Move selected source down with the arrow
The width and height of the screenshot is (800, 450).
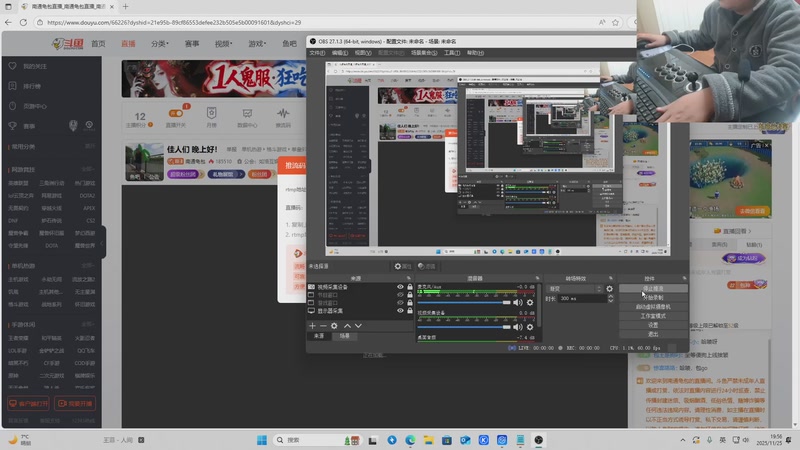(358, 326)
